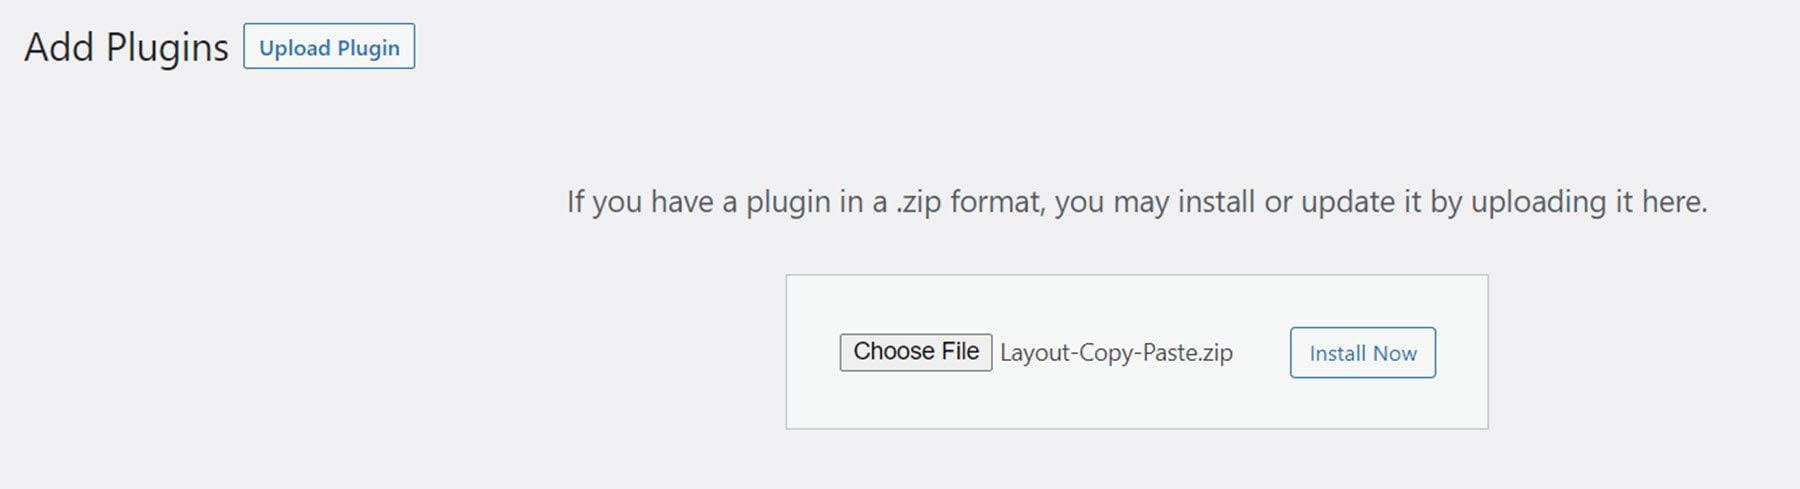Image resolution: width=1800 pixels, height=489 pixels.
Task: Click the word "Plugins" in the page title
Action: (x=167, y=48)
